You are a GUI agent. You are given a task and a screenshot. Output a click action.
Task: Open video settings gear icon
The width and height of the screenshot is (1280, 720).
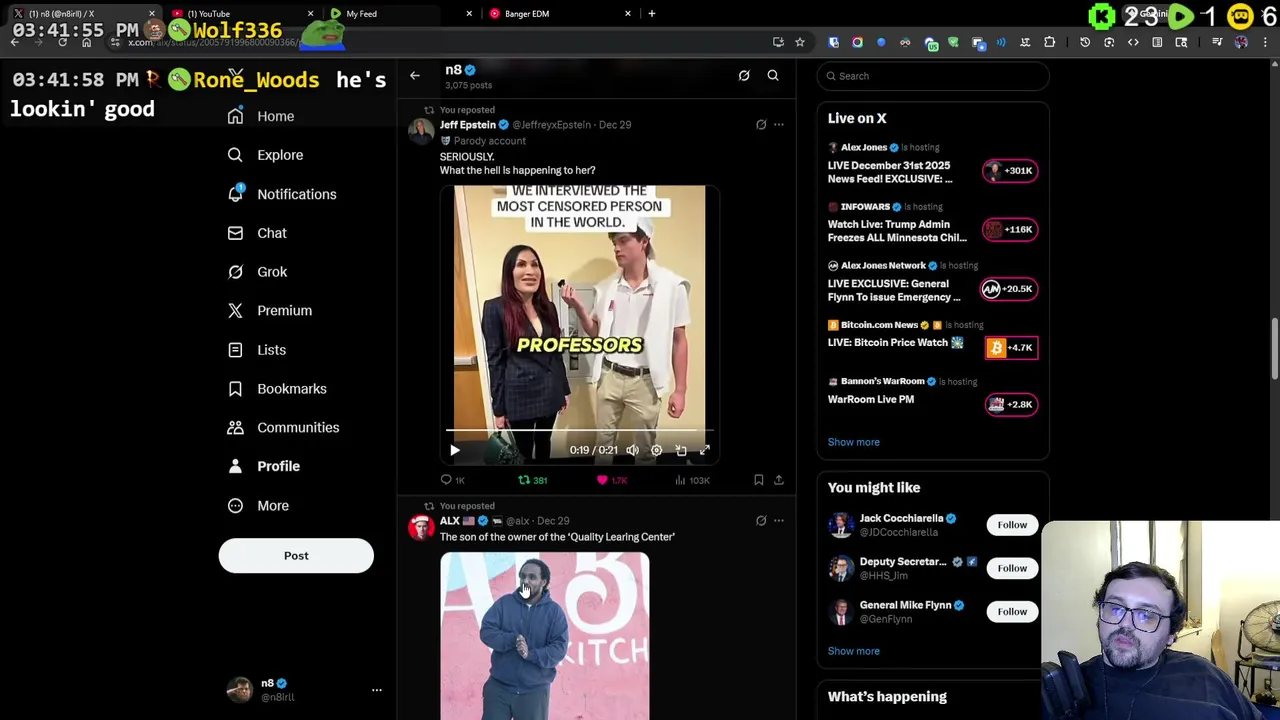656,451
